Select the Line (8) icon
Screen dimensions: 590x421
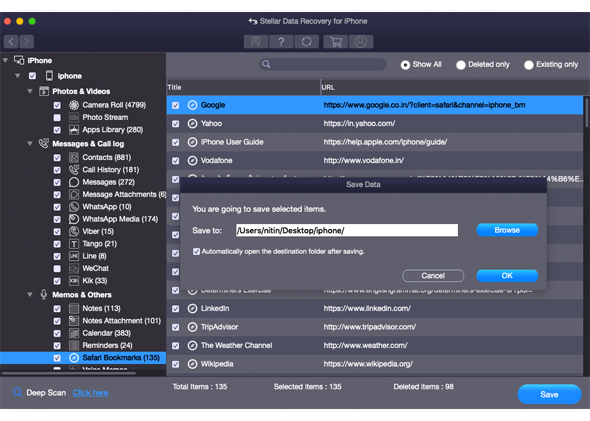tap(74, 256)
